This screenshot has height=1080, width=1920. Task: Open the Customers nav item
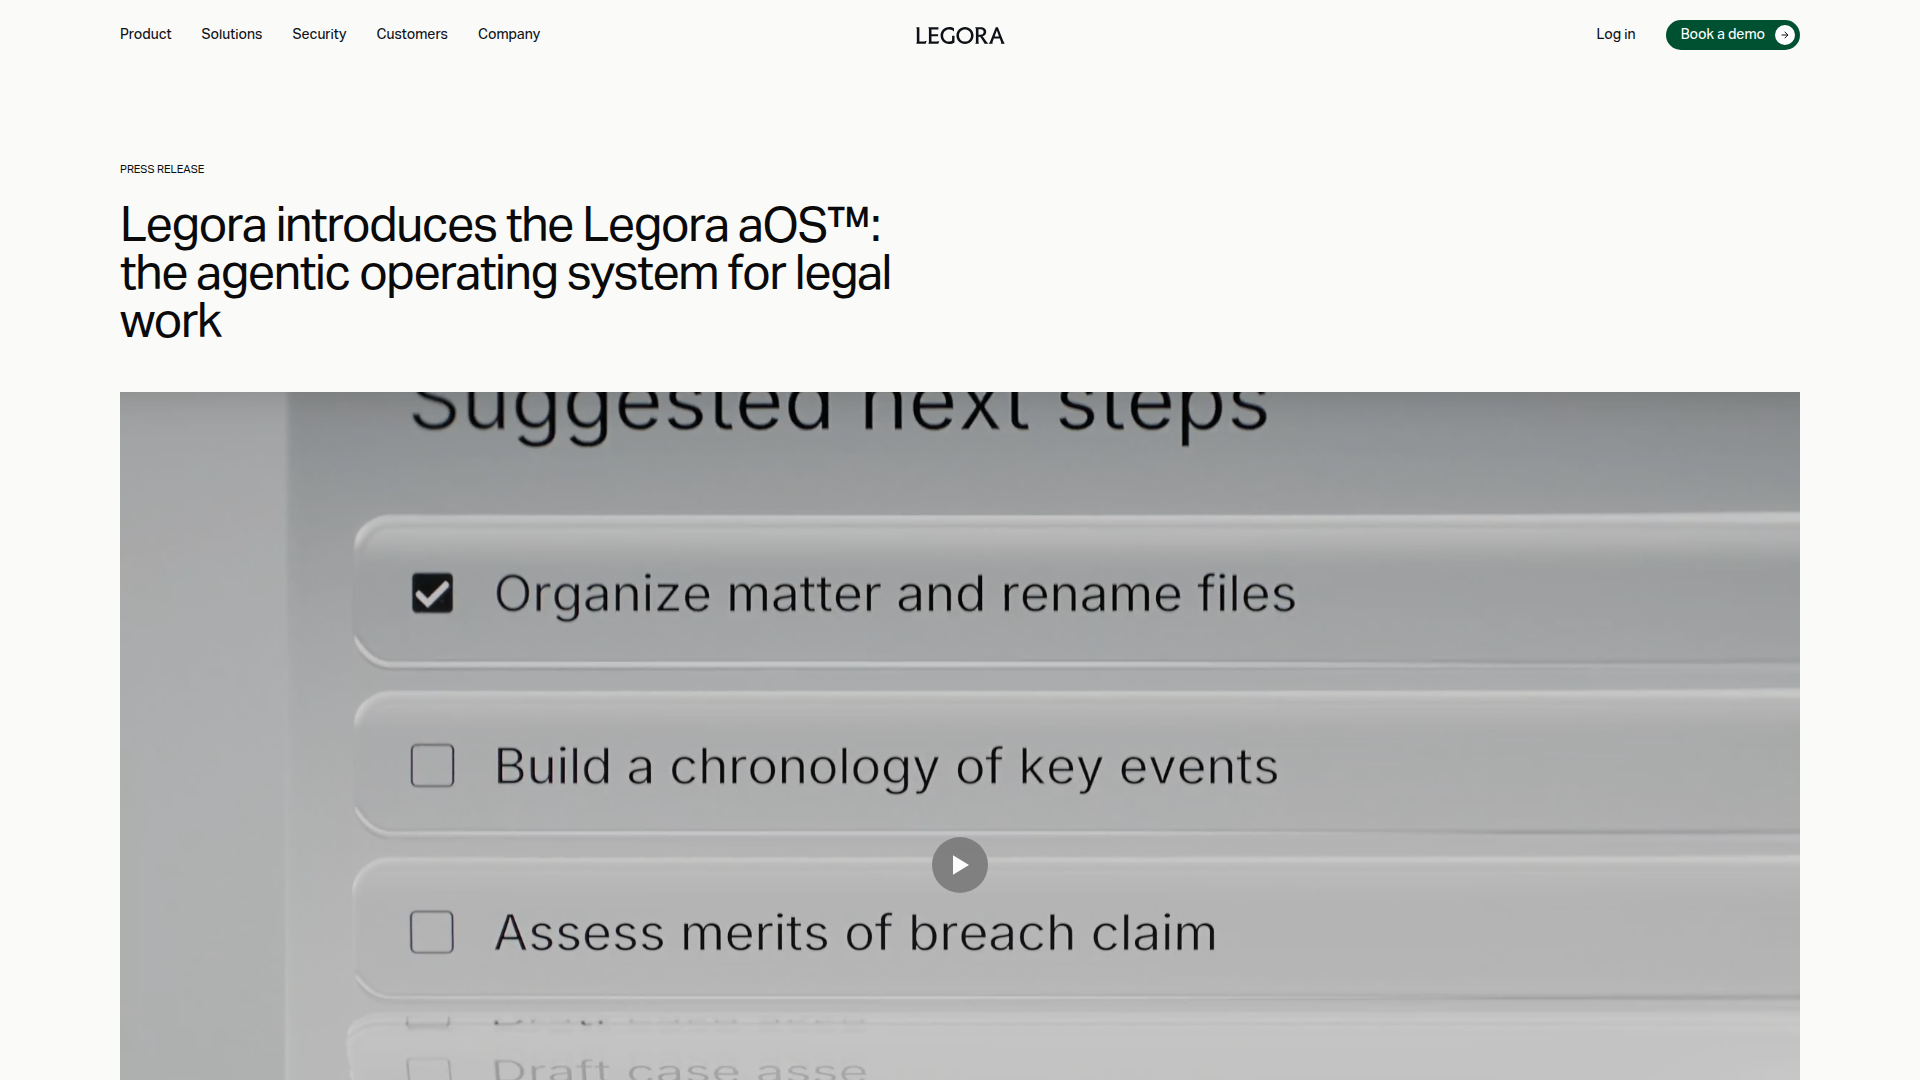point(412,34)
